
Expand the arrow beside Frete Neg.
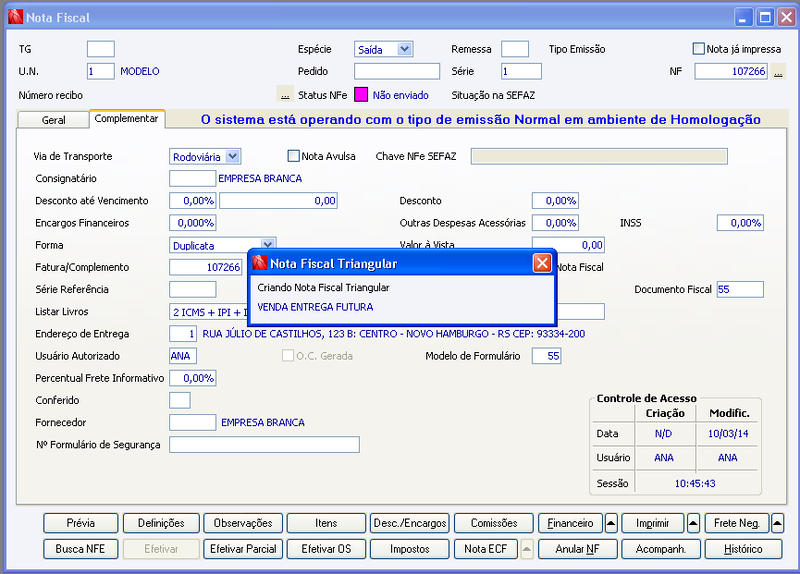[777, 523]
